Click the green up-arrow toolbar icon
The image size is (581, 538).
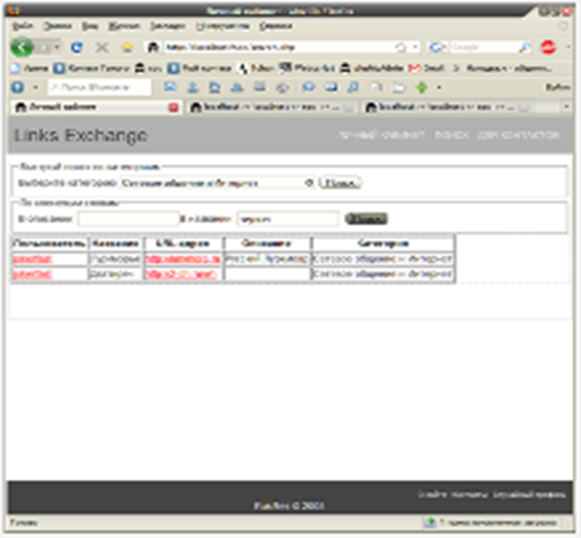click(421, 87)
